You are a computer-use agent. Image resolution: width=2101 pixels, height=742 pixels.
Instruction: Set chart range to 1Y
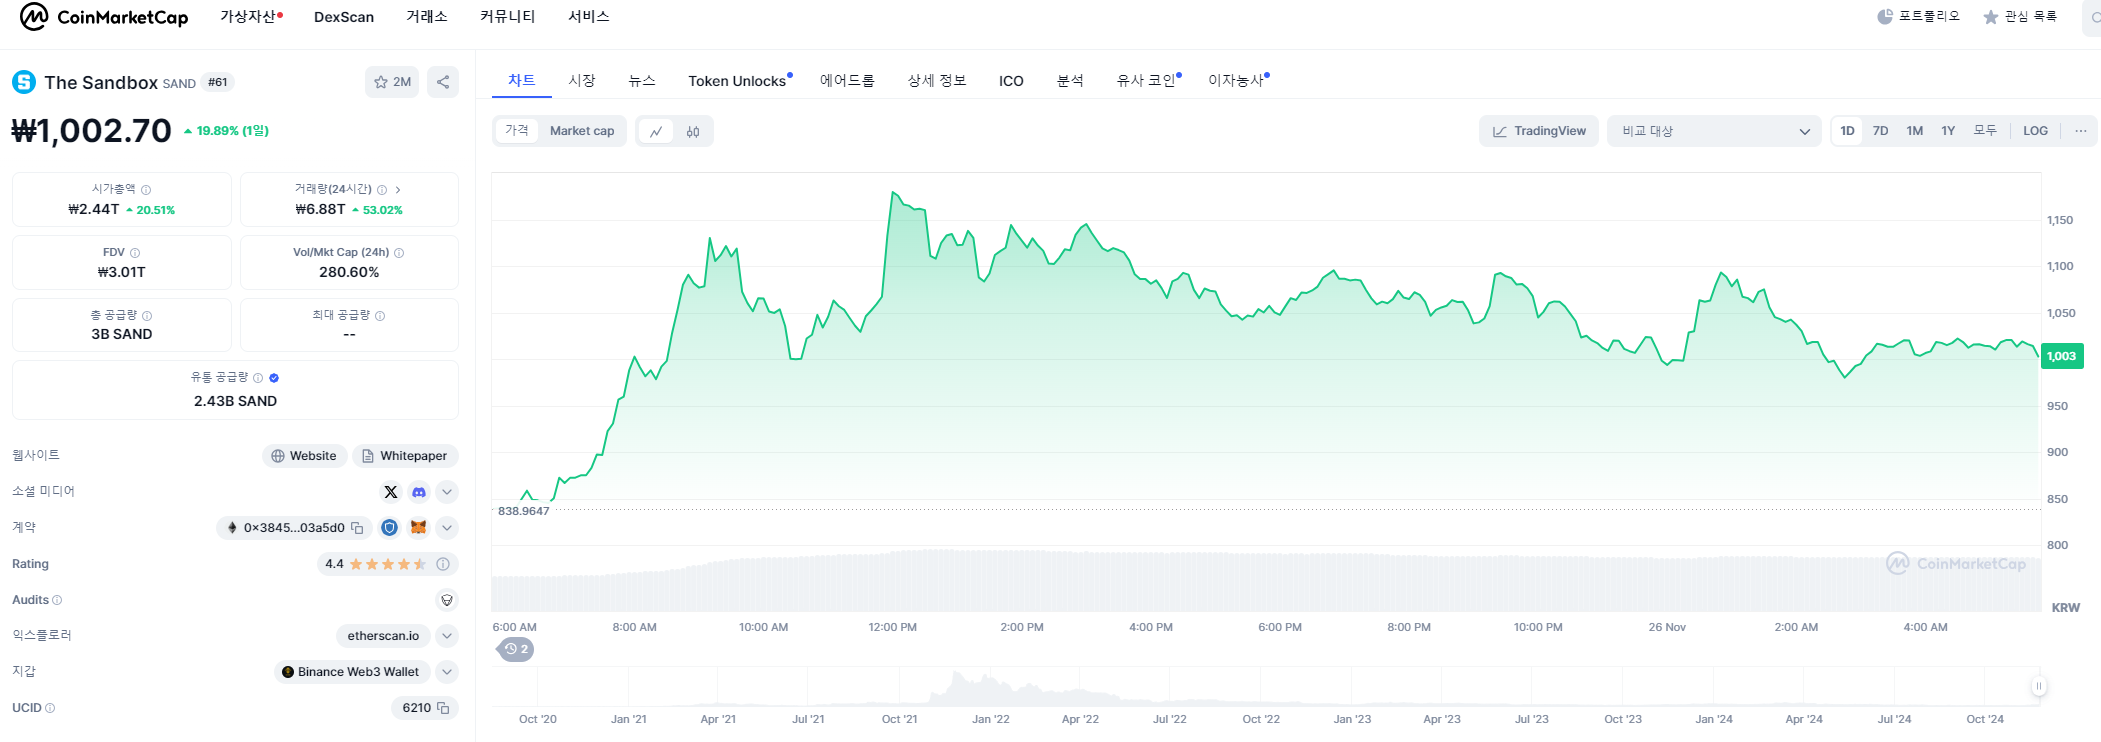coord(1948,131)
